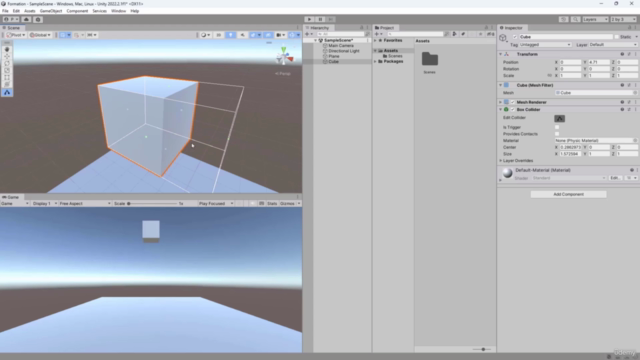Open the Gizmos button in Game view
Image resolution: width=640 pixels, height=360 pixels.
point(287,203)
